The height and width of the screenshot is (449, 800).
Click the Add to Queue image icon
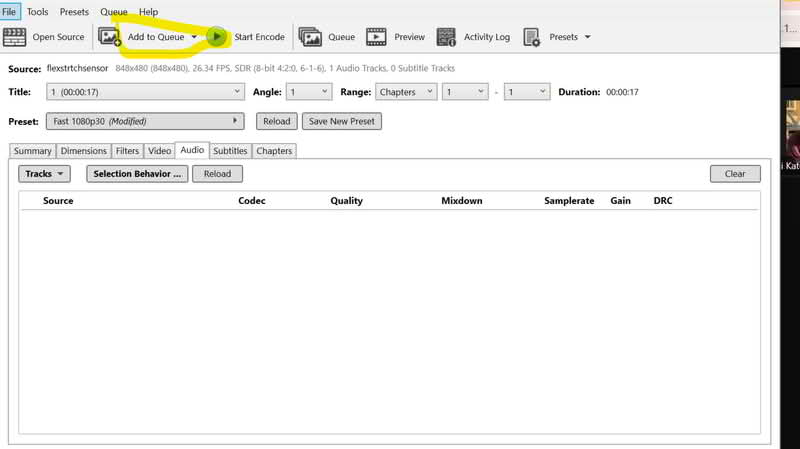110,37
